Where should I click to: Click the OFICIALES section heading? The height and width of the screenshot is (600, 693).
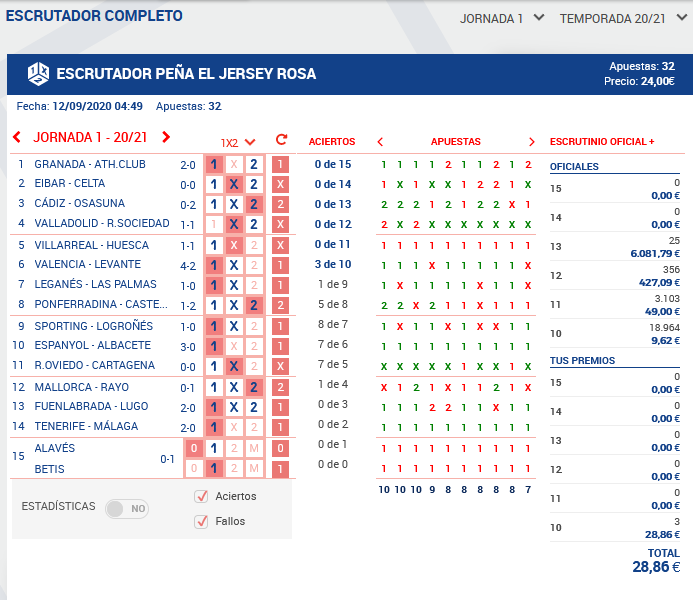[x=574, y=167]
